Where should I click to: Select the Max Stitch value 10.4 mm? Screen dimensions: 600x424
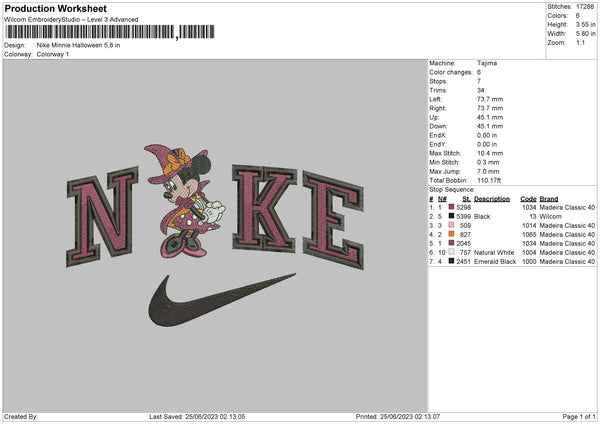tap(490, 153)
